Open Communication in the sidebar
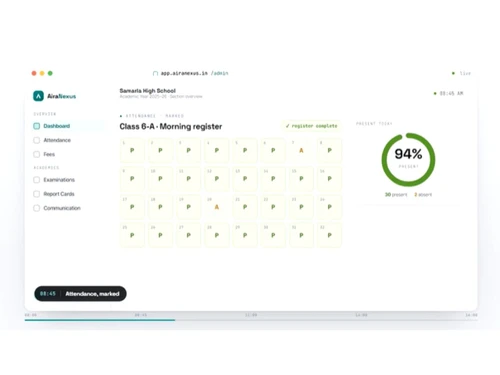This screenshot has width=500, height=375. coord(68,208)
